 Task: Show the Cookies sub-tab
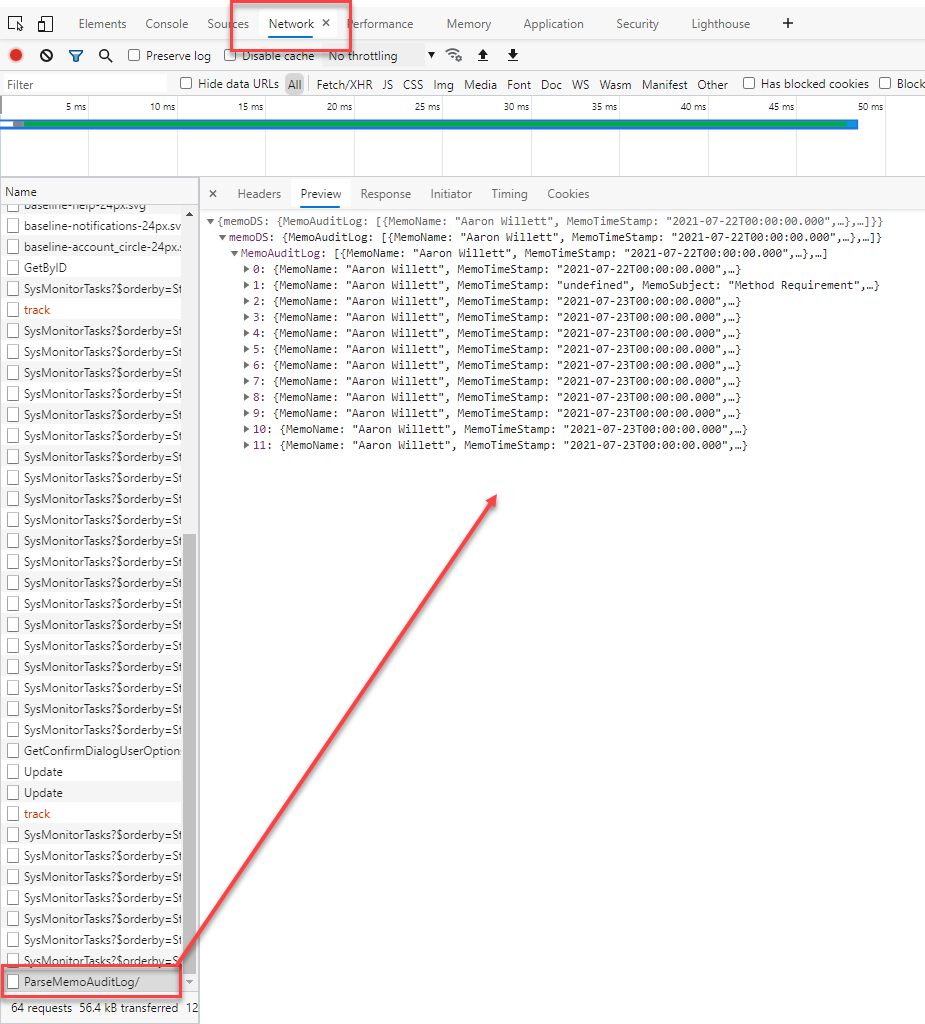click(568, 194)
